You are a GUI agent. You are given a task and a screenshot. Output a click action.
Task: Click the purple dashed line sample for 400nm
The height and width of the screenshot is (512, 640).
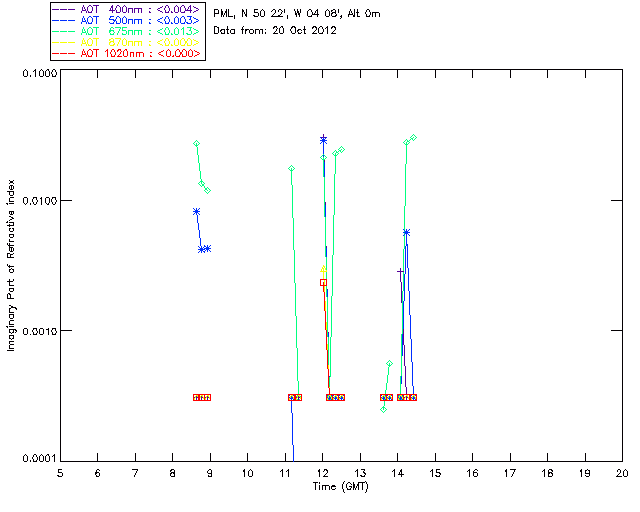64,9
